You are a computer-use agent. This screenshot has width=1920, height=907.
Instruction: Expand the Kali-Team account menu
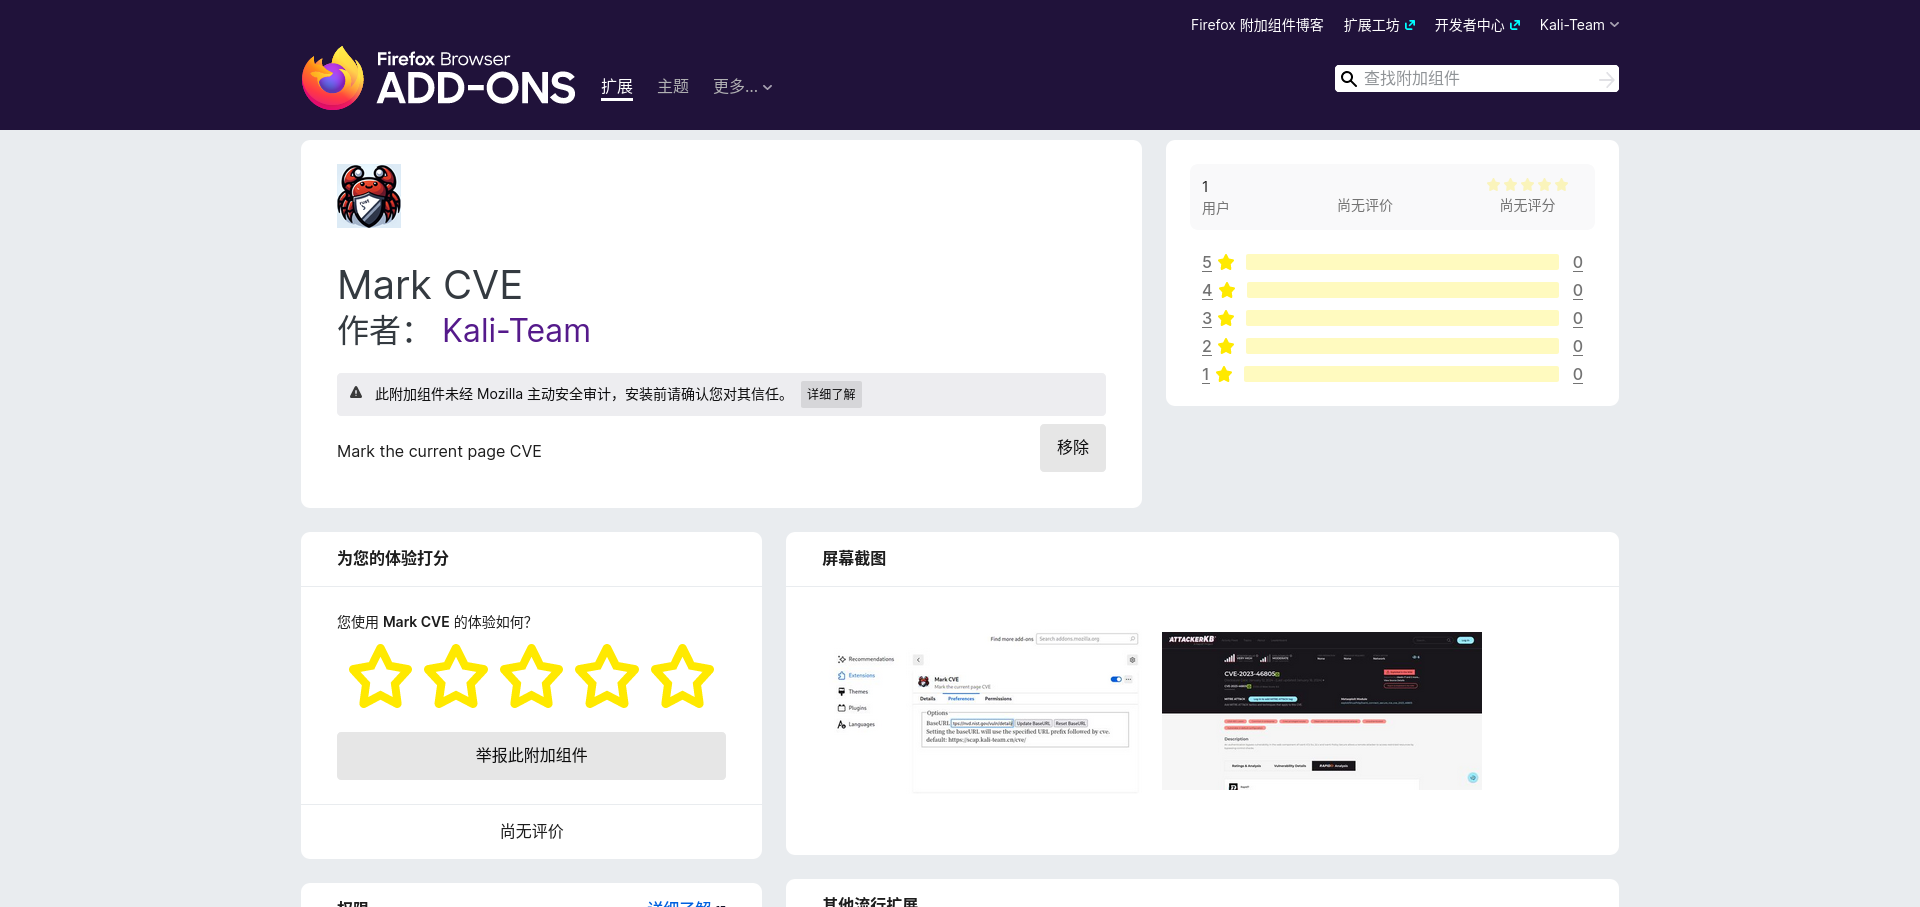[1579, 25]
